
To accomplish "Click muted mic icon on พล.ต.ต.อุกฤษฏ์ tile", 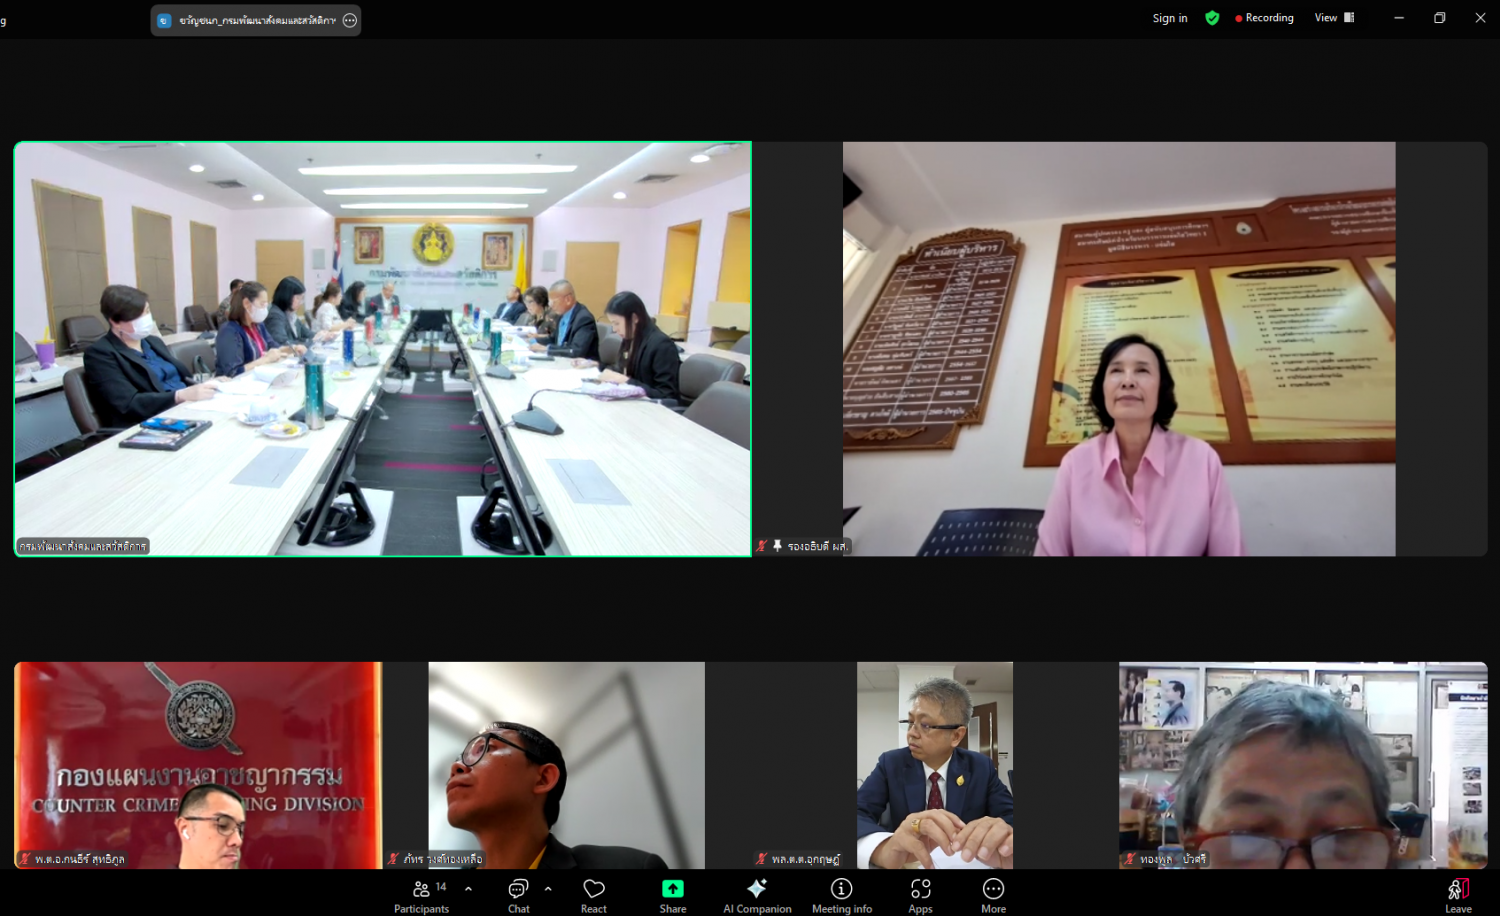I will (x=762, y=858).
